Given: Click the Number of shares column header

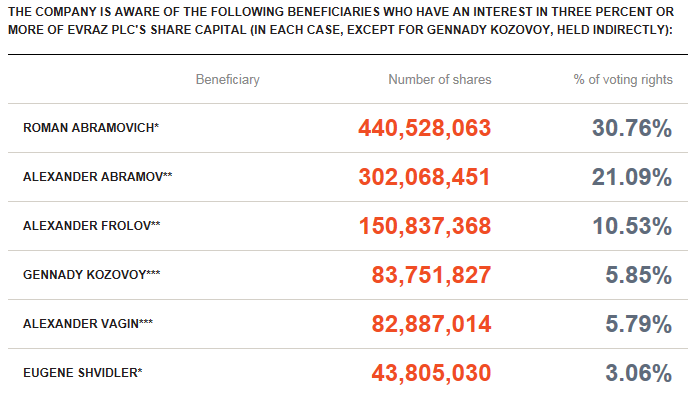Looking at the screenshot, I should point(440,80).
